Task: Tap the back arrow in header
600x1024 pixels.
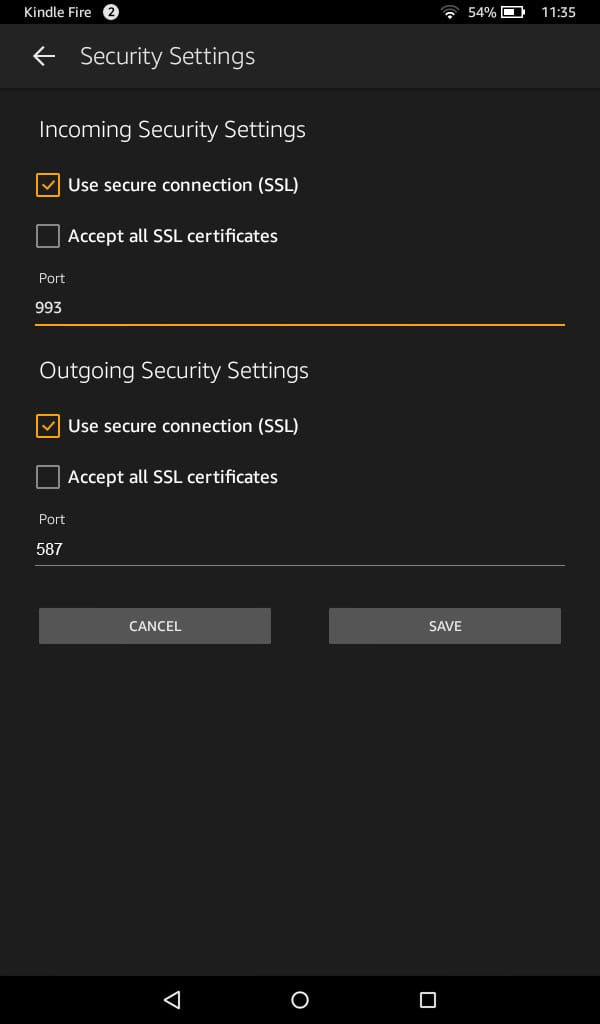Action: click(44, 56)
